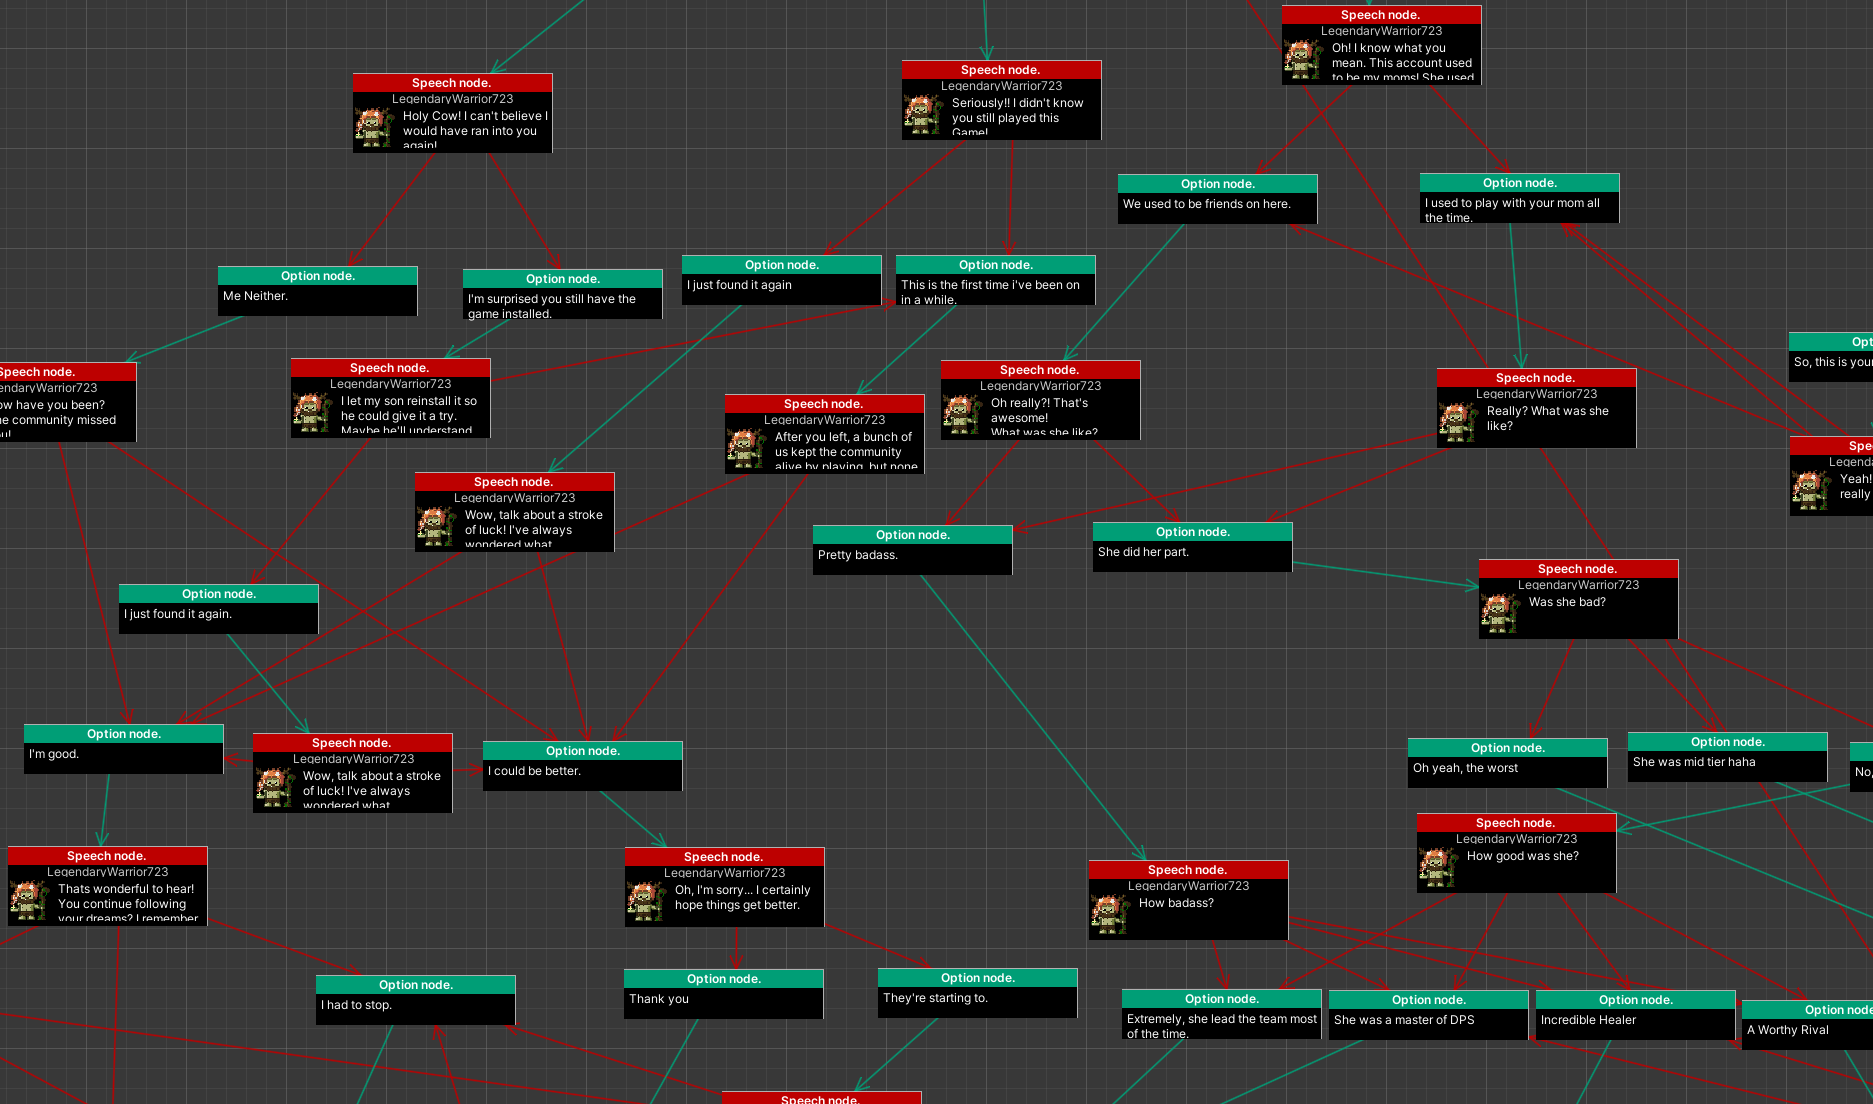Click the avatar beside 'Oh, I'm sorry... I certainly'

[x=647, y=901]
